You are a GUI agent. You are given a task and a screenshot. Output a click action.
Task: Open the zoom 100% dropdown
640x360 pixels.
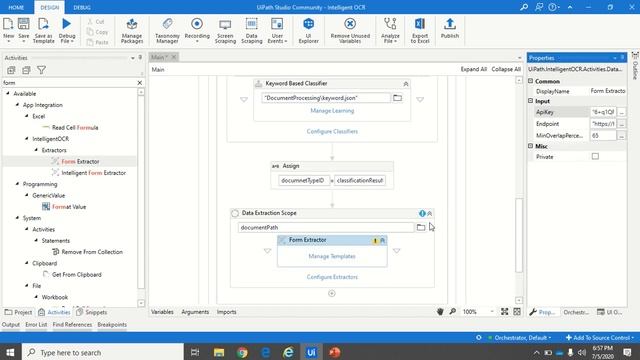point(492,311)
